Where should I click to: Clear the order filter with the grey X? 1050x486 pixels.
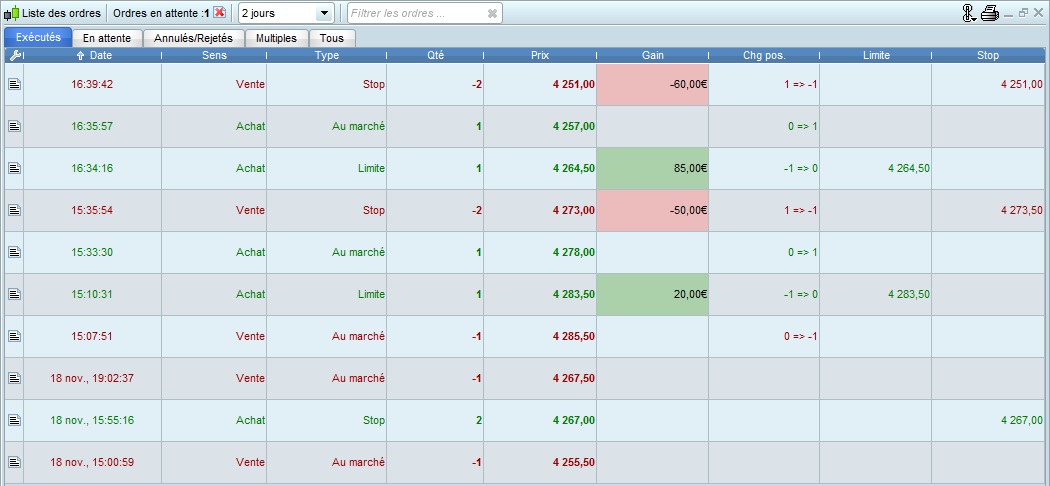point(491,13)
